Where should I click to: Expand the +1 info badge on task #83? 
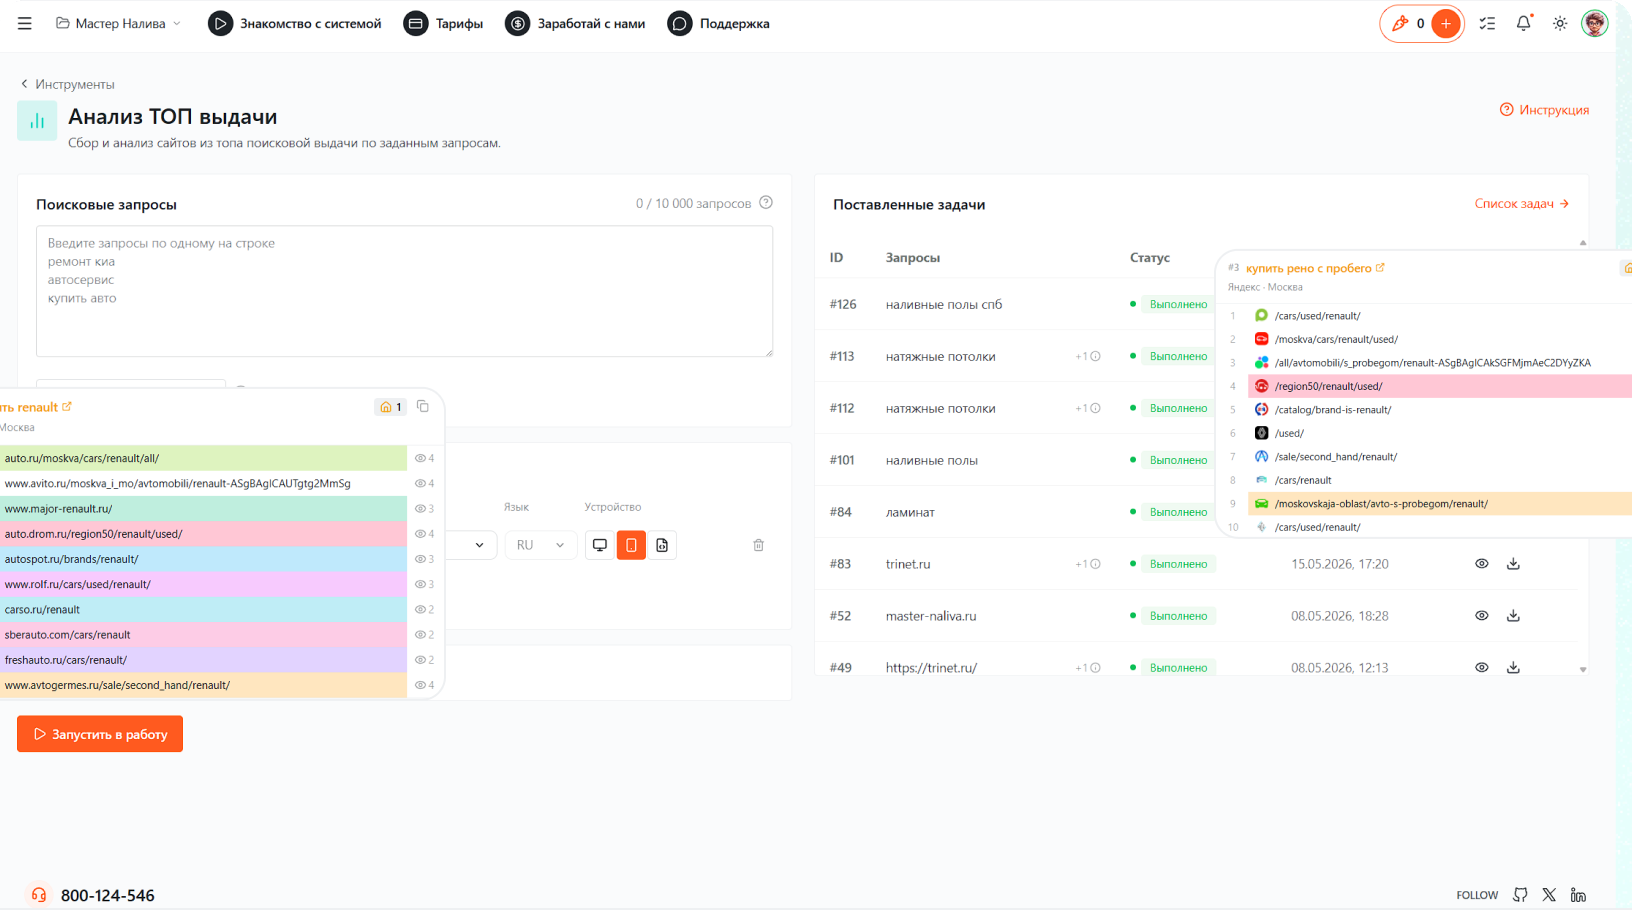pyautogui.click(x=1088, y=564)
